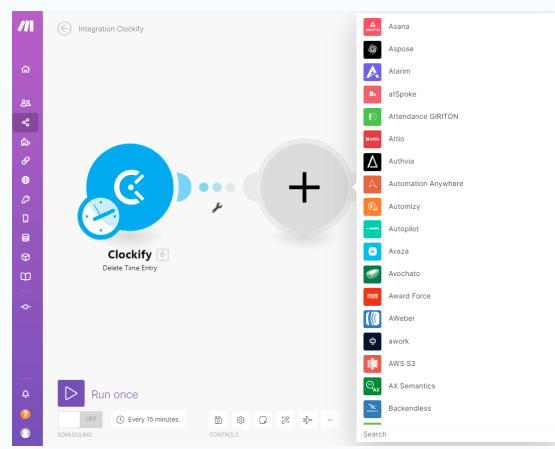Choose Backendless in the app list
The width and height of the screenshot is (555, 449).
pos(457,409)
